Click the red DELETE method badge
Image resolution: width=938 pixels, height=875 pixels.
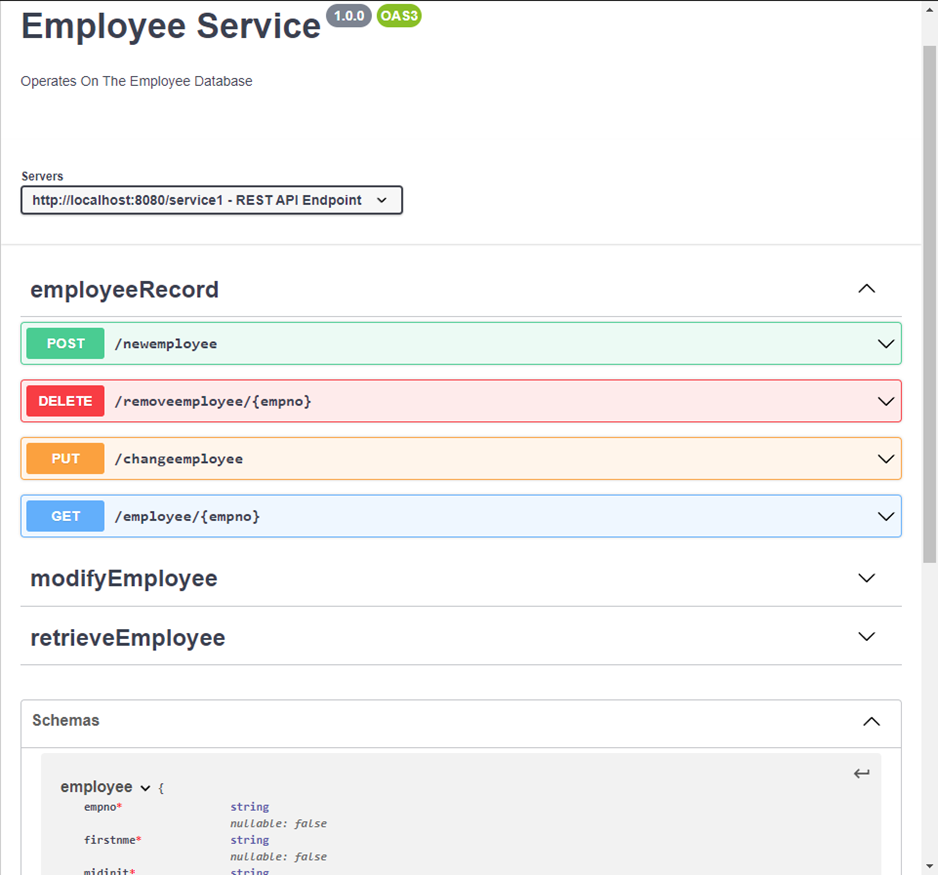(65, 401)
